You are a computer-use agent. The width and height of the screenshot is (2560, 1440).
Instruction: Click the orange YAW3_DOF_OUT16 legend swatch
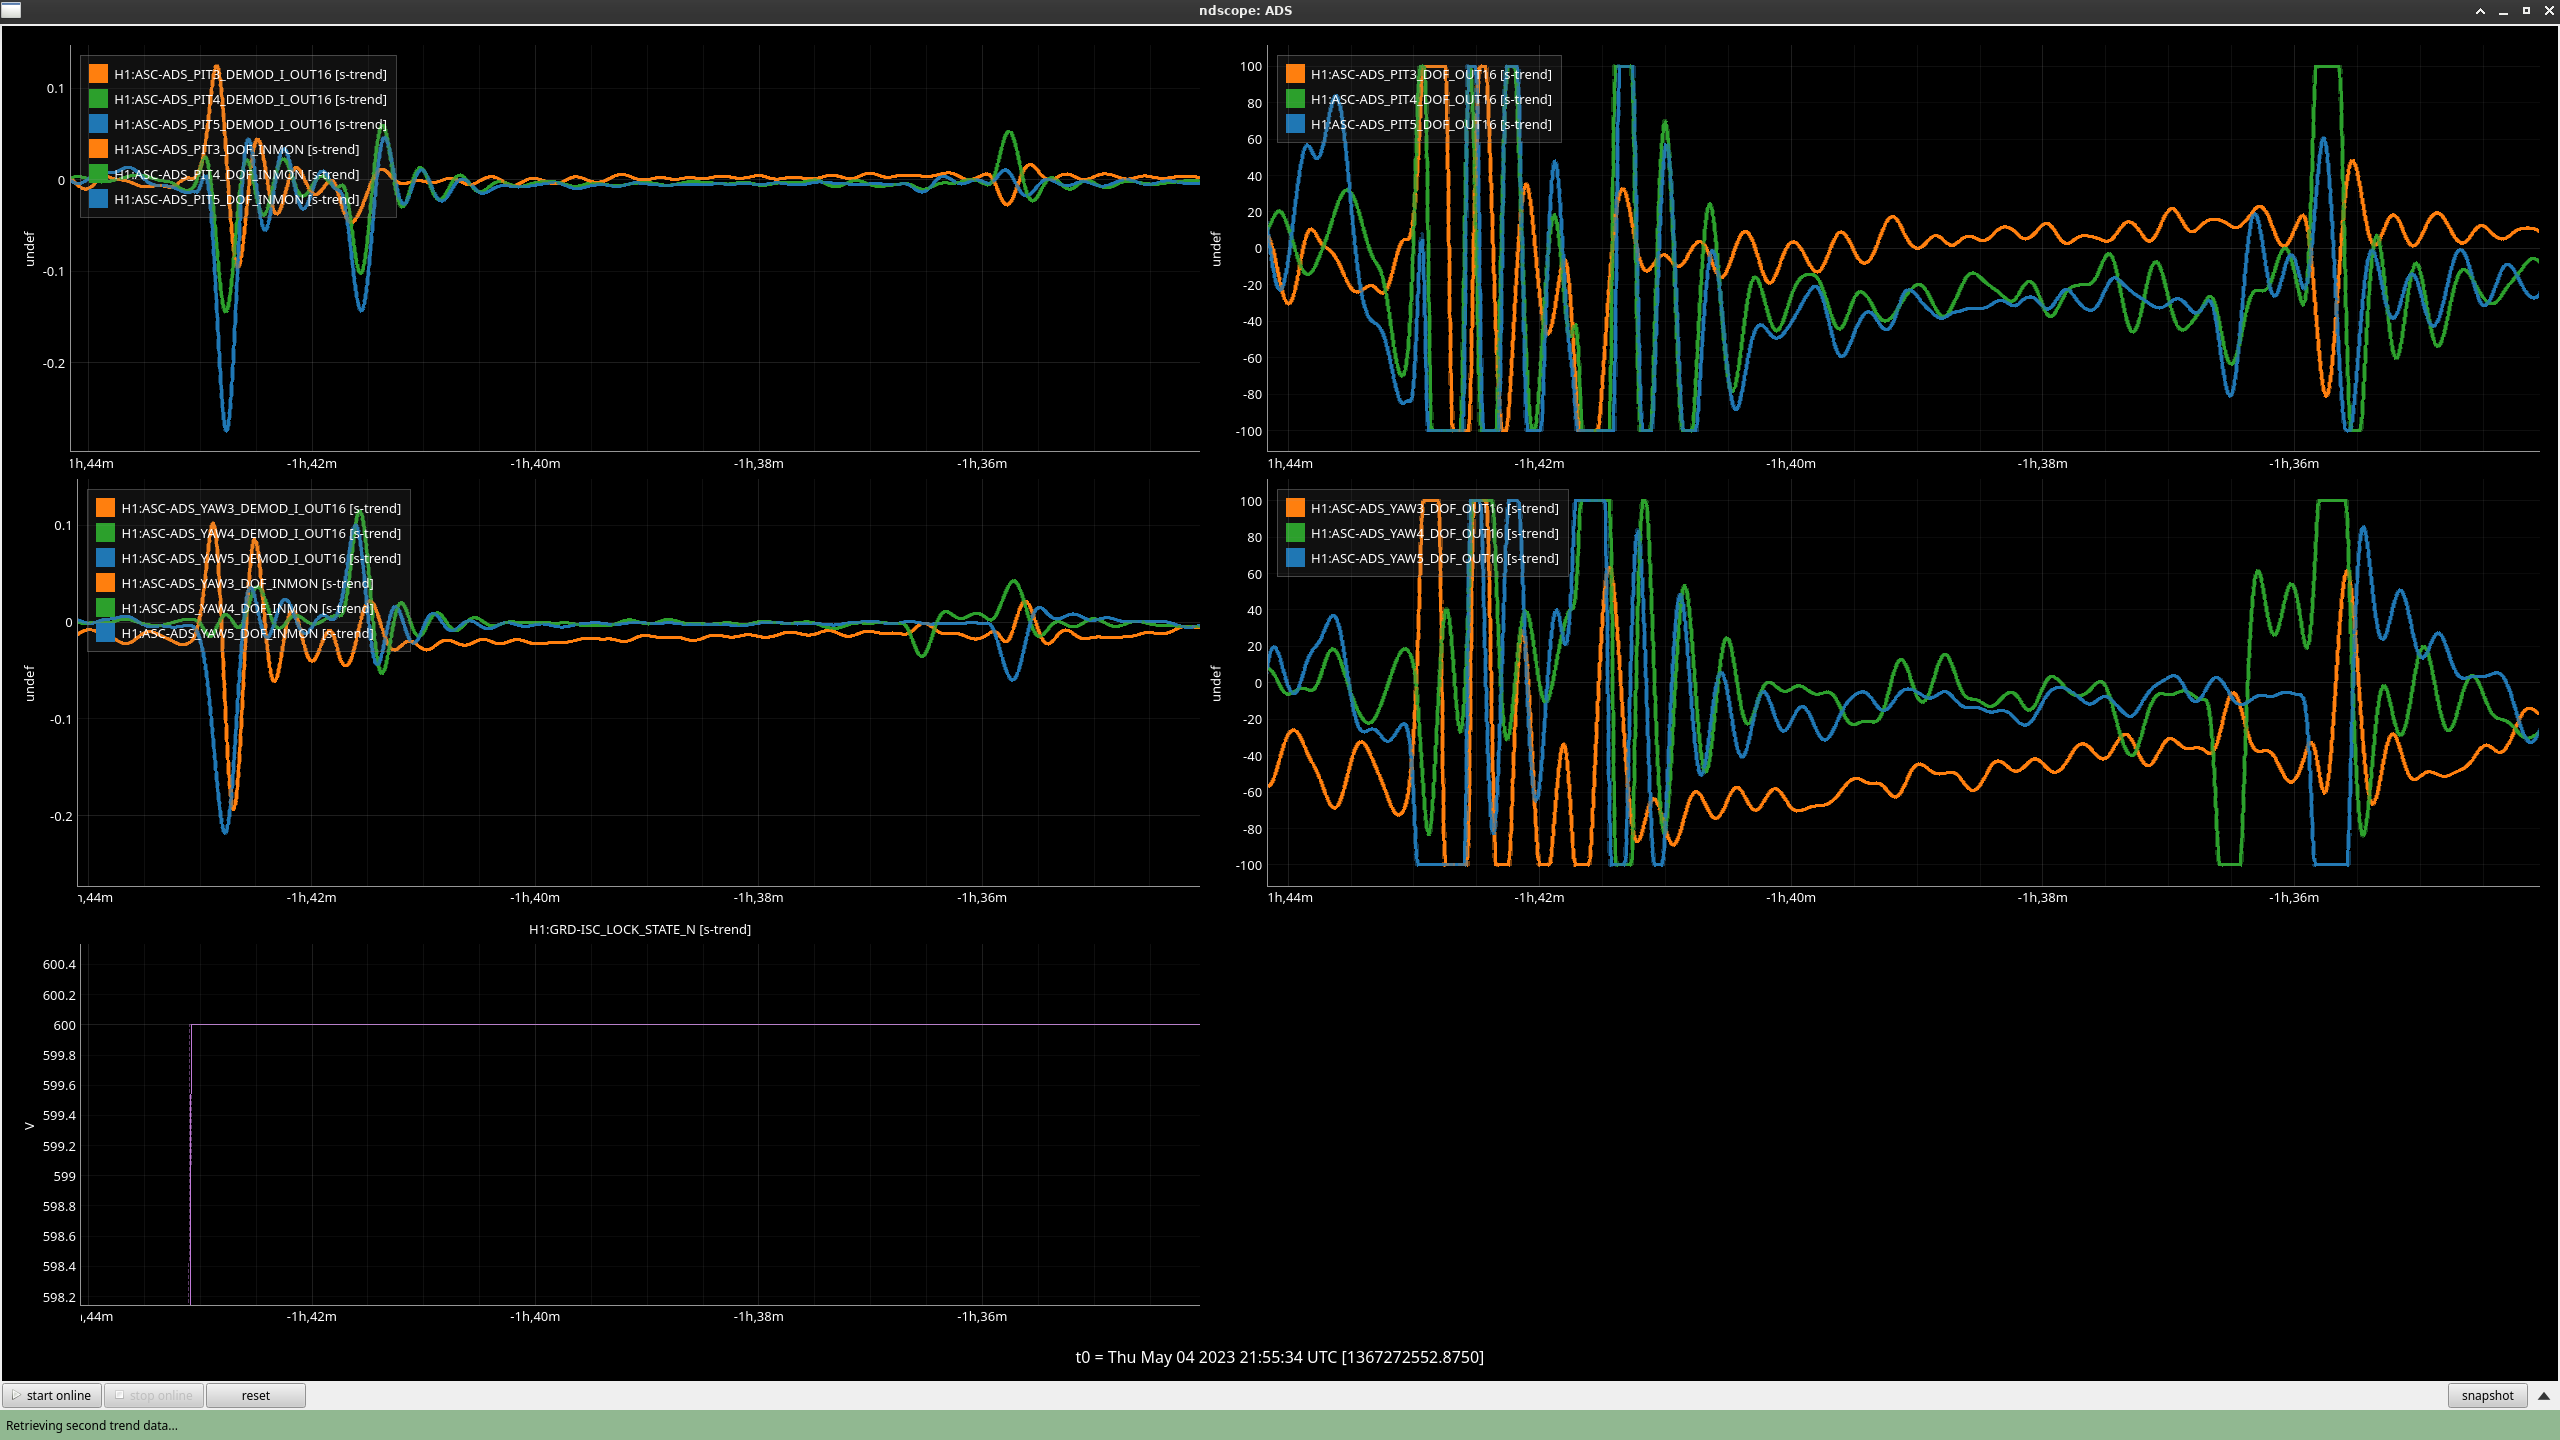pyautogui.click(x=1295, y=508)
